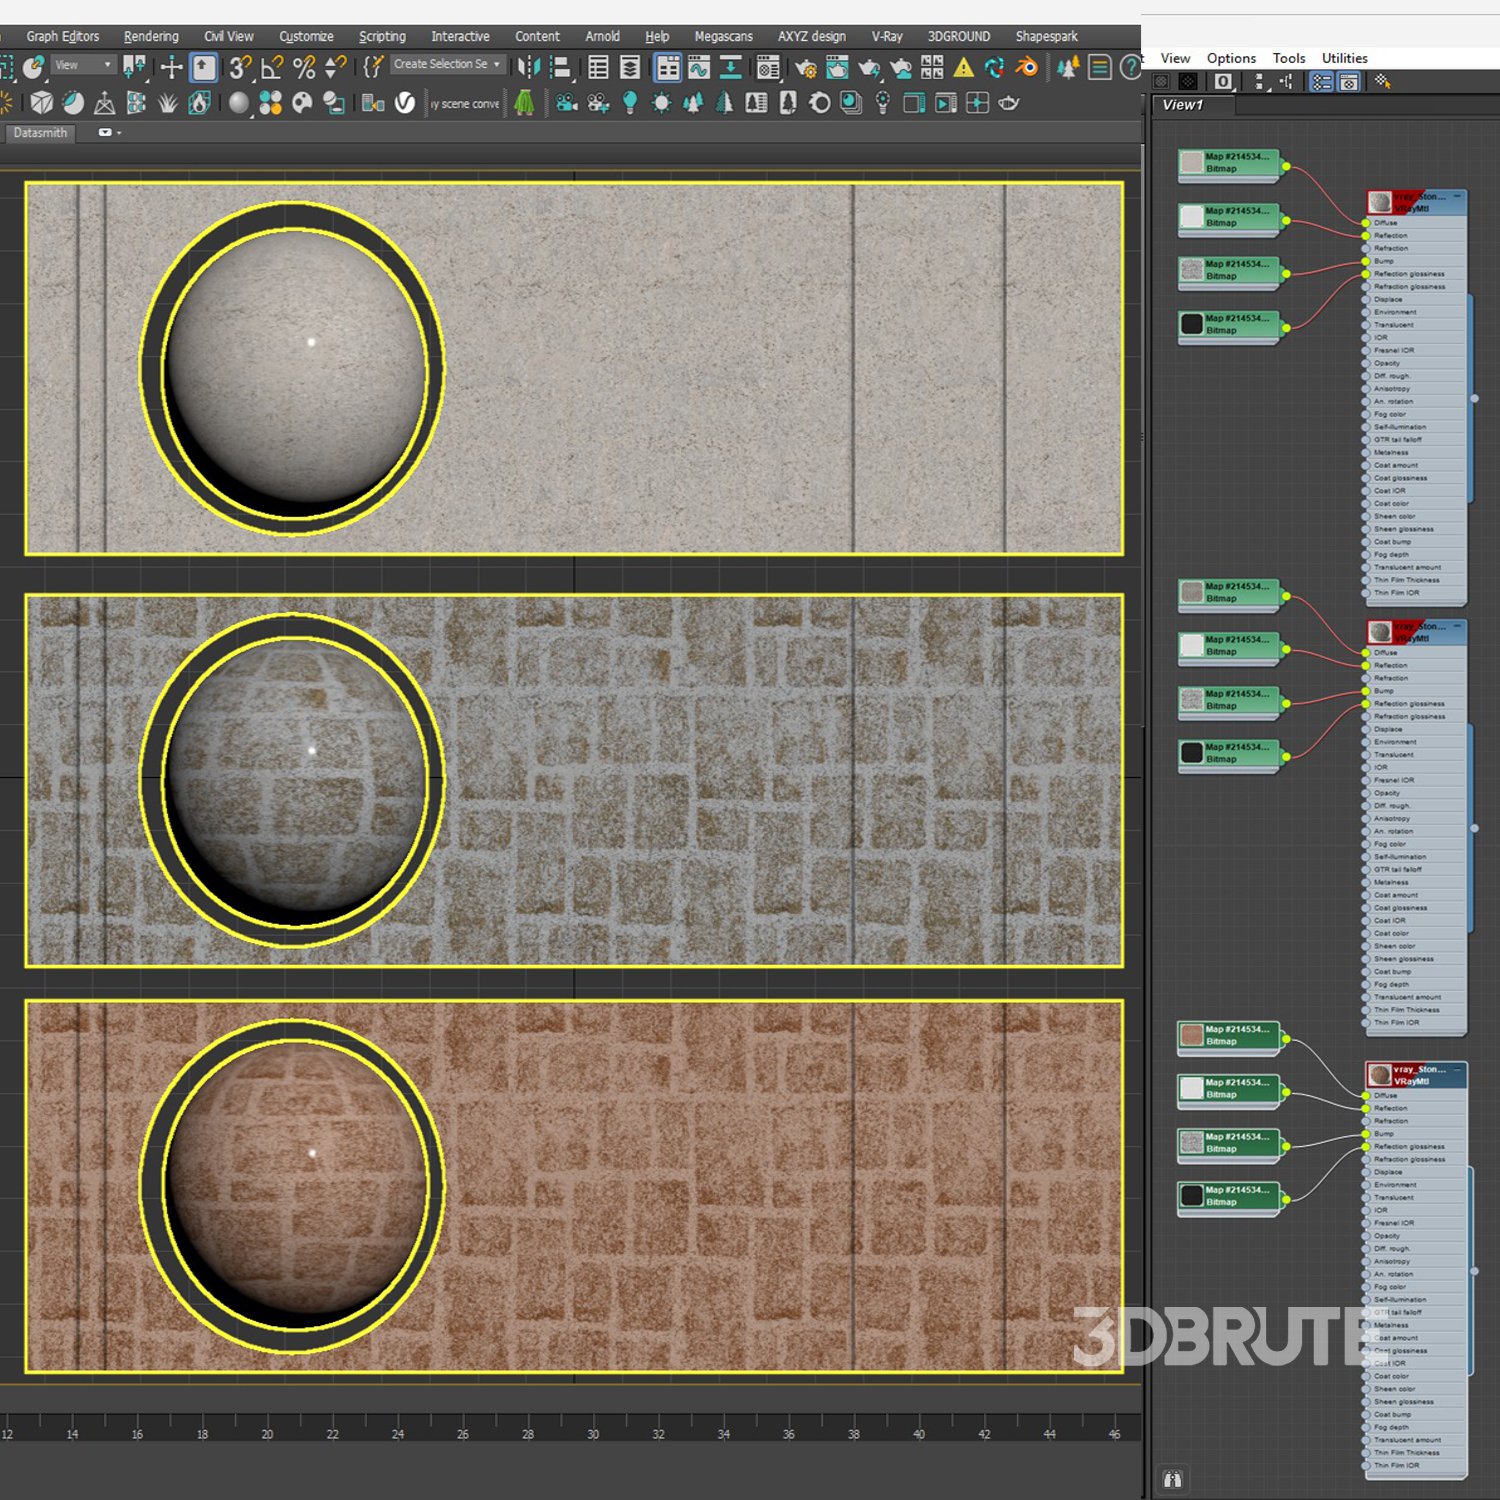The width and height of the screenshot is (1500, 1500).
Task: Click the Datasmith tab button
Action: 40,133
